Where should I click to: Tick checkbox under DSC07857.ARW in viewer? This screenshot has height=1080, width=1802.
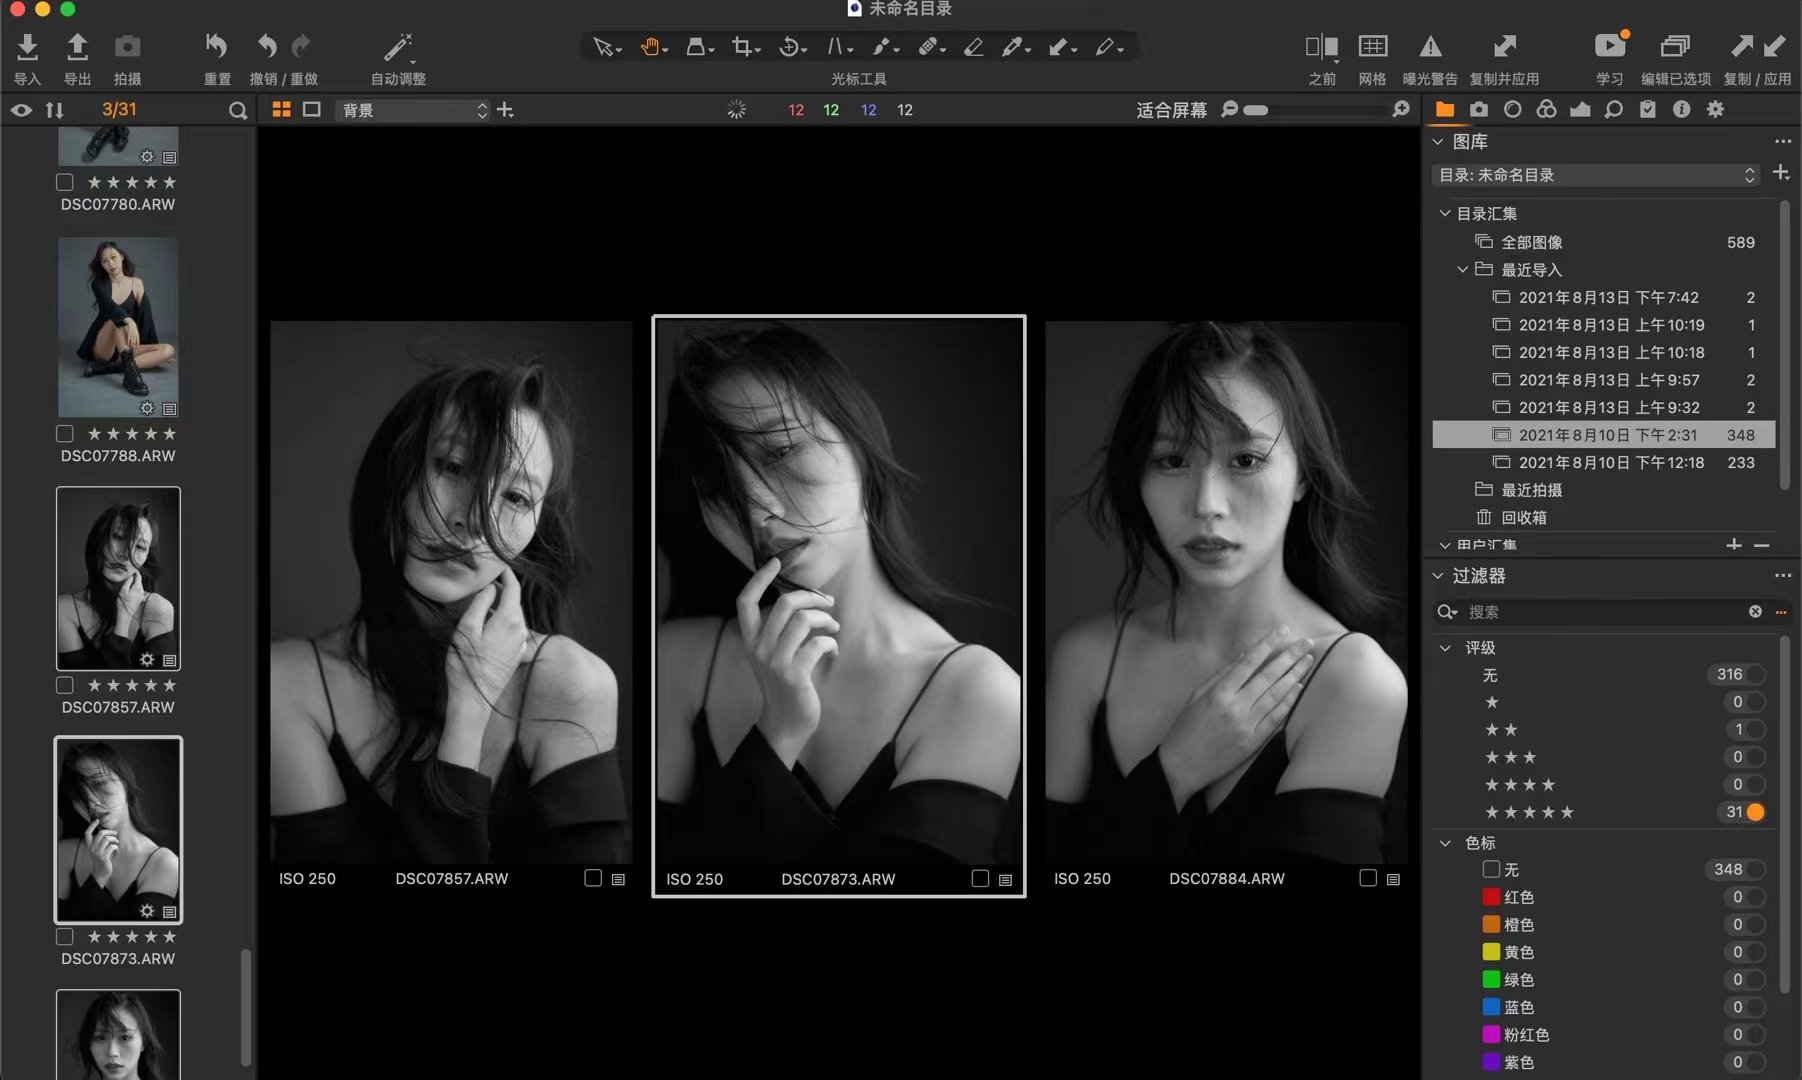point(593,878)
